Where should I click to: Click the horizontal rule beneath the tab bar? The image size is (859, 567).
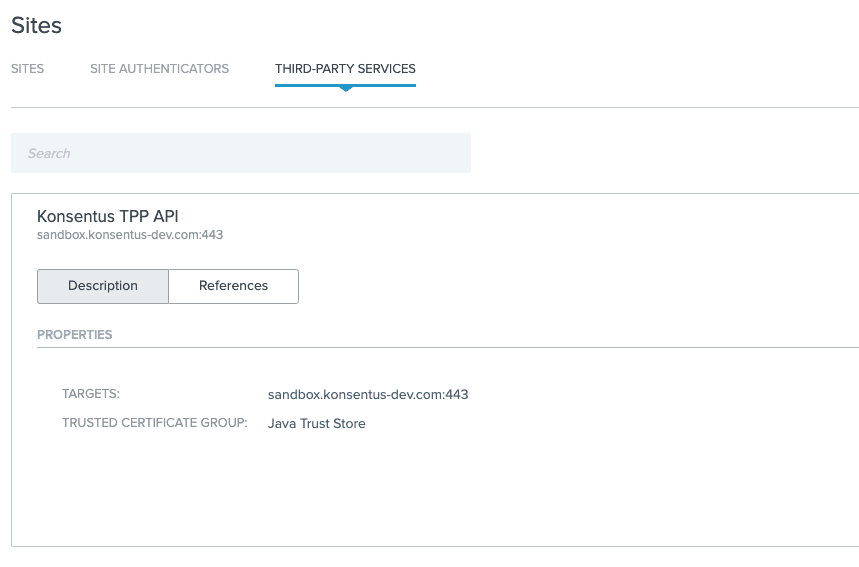coord(435,107)
